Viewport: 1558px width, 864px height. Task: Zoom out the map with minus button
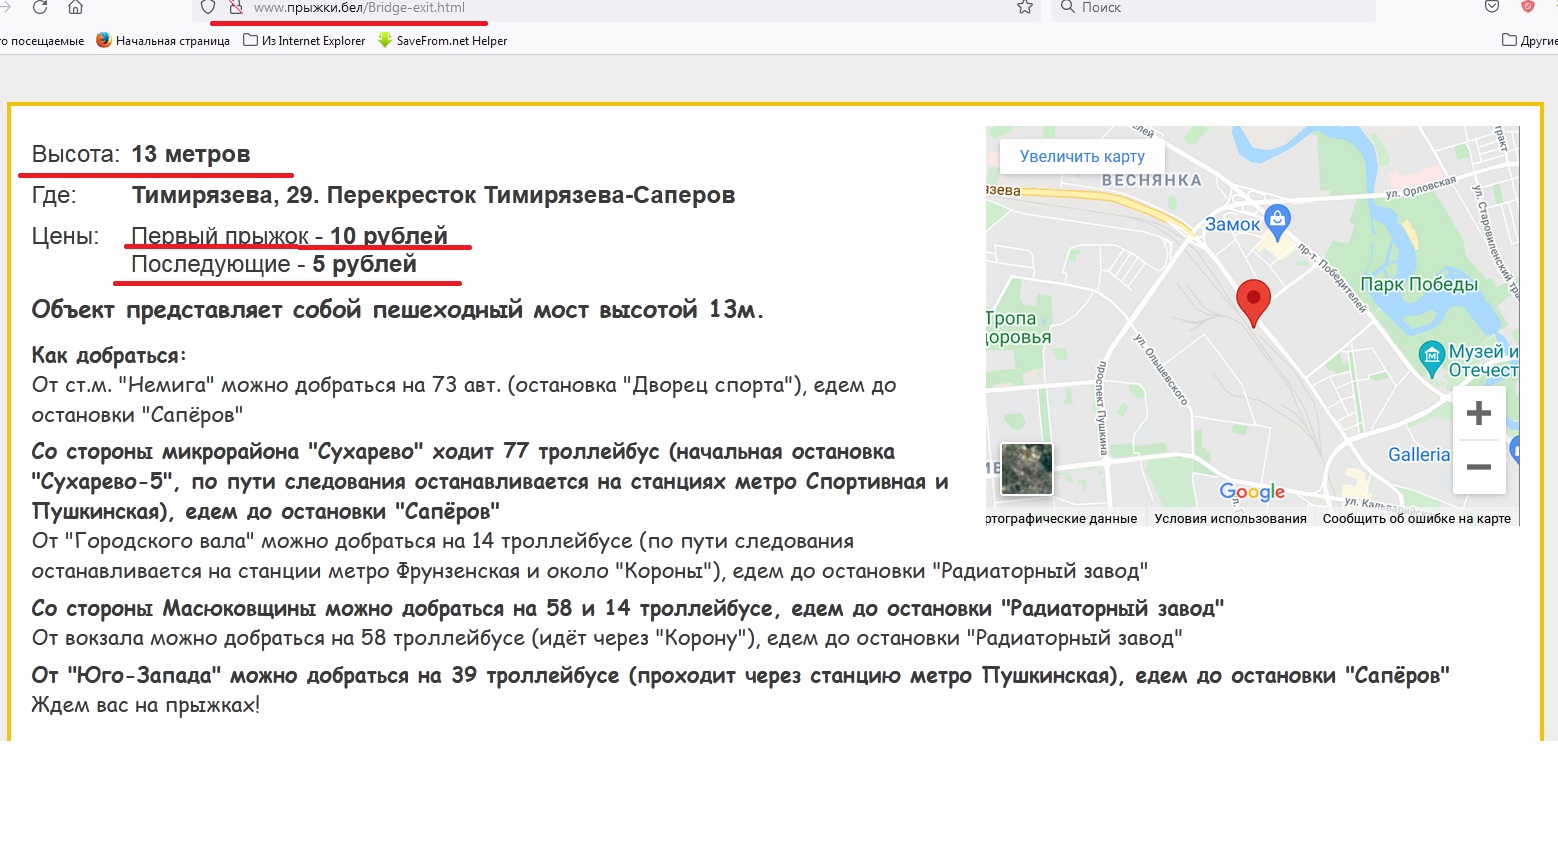point(1478,467)
